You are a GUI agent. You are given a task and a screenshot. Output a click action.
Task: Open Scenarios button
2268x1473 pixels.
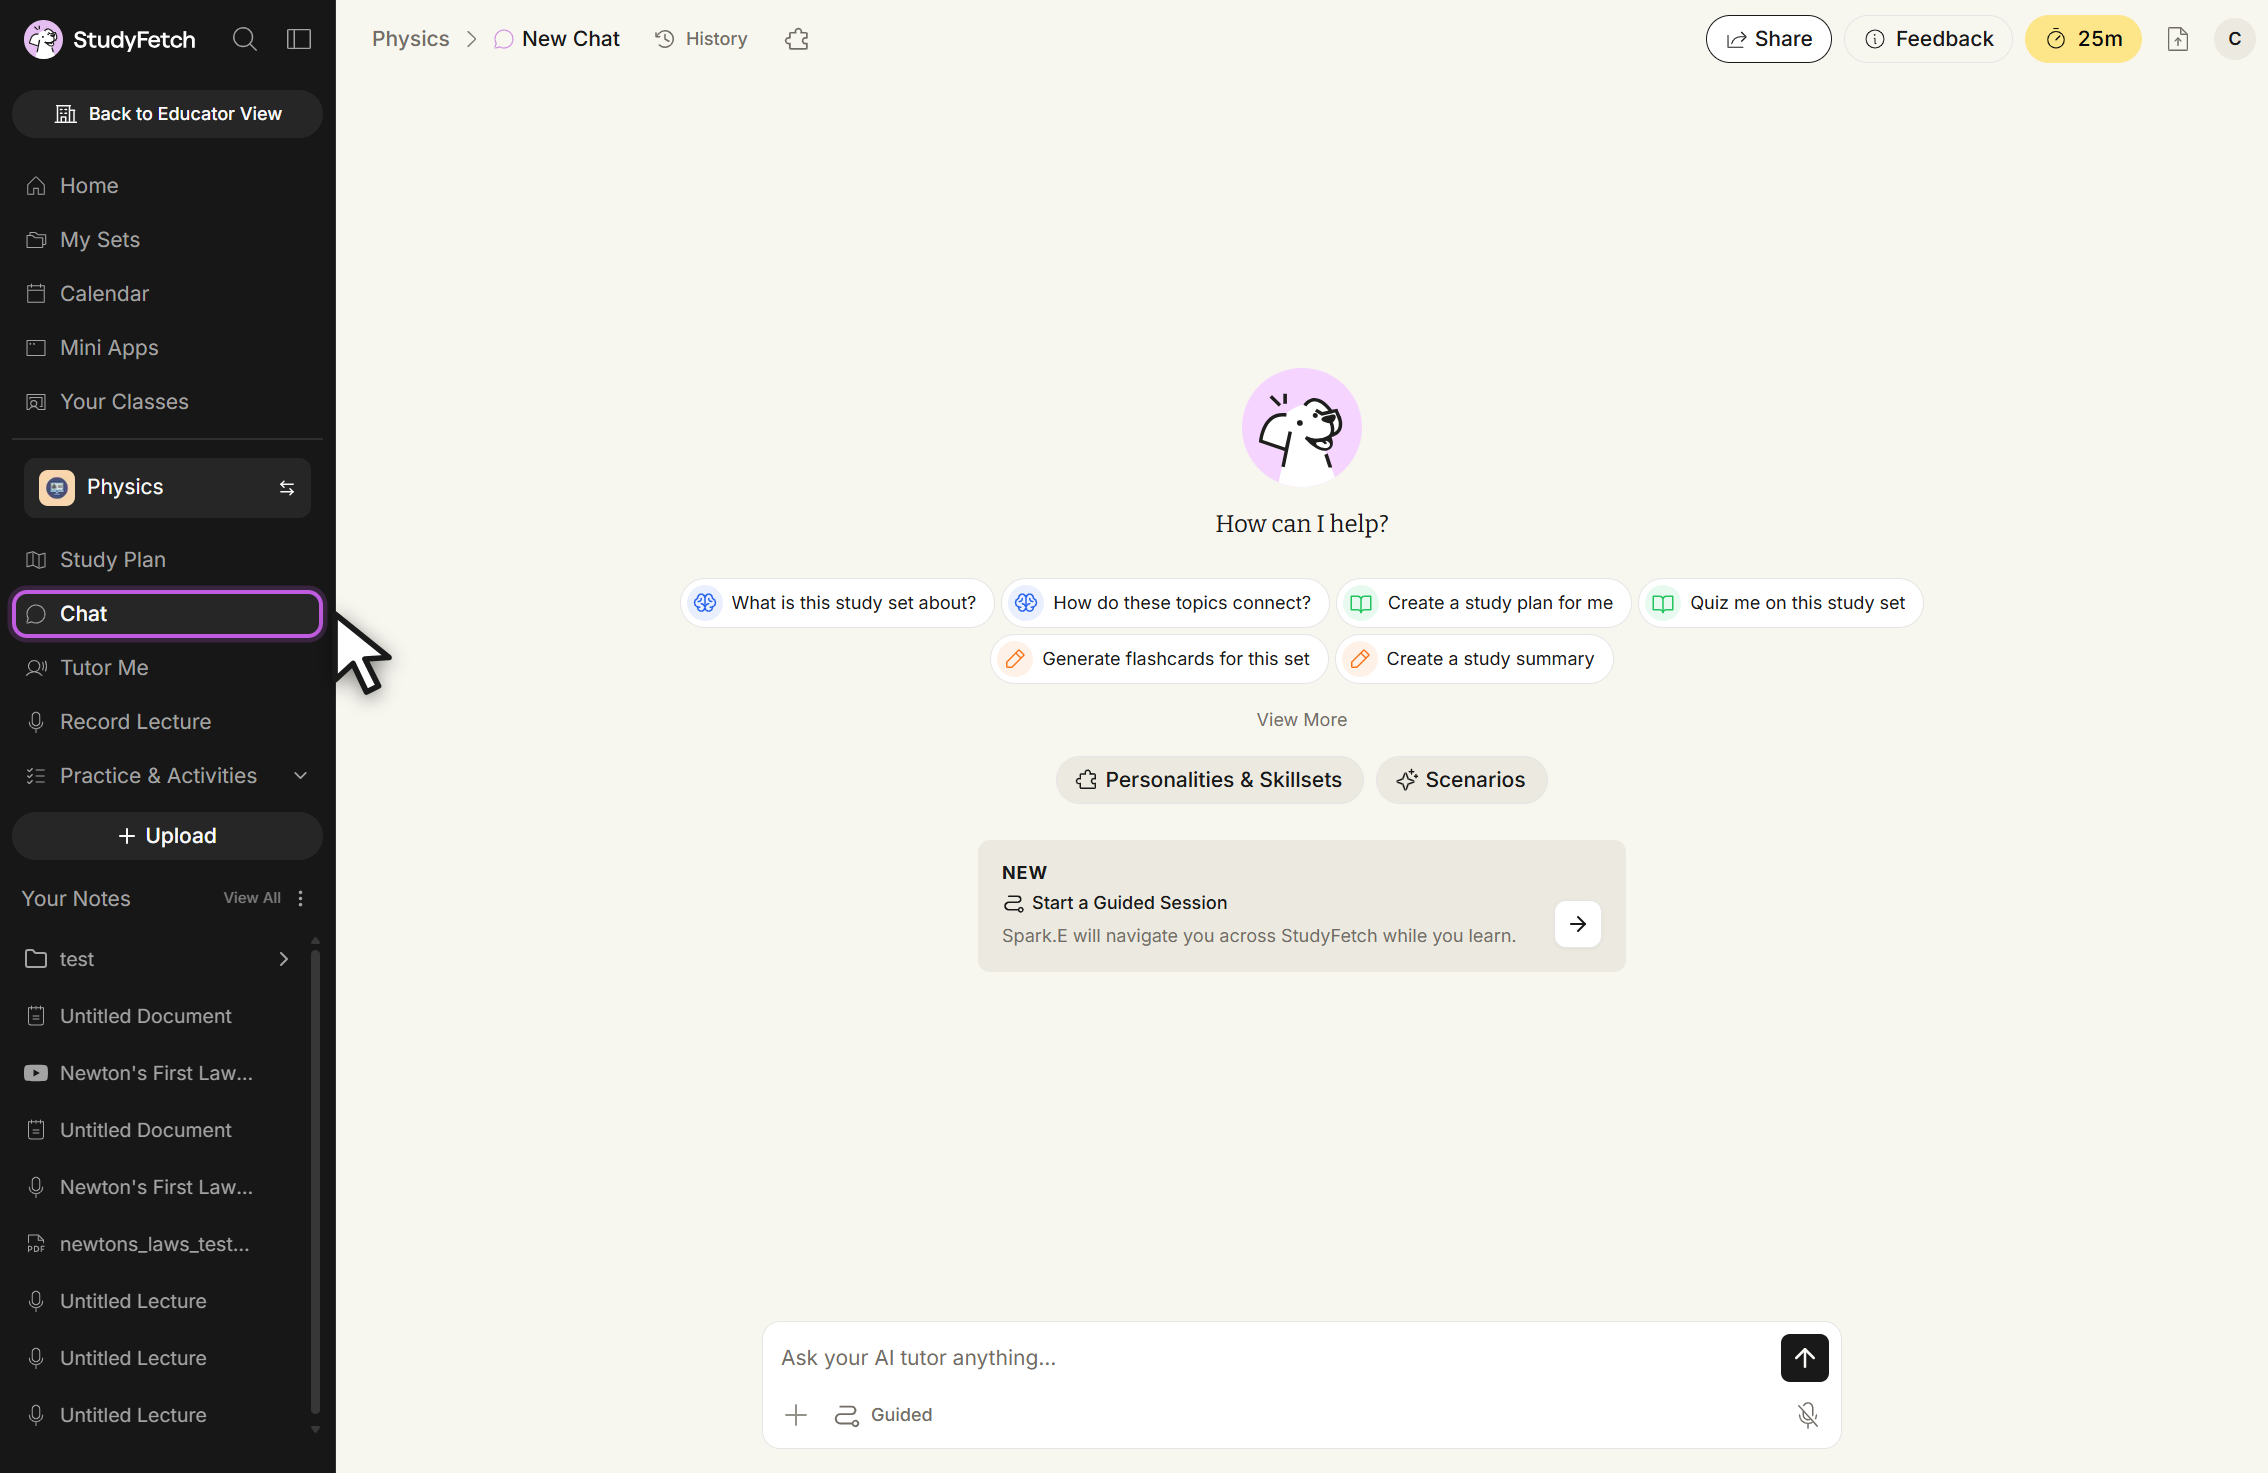[x=1461, y=780]
